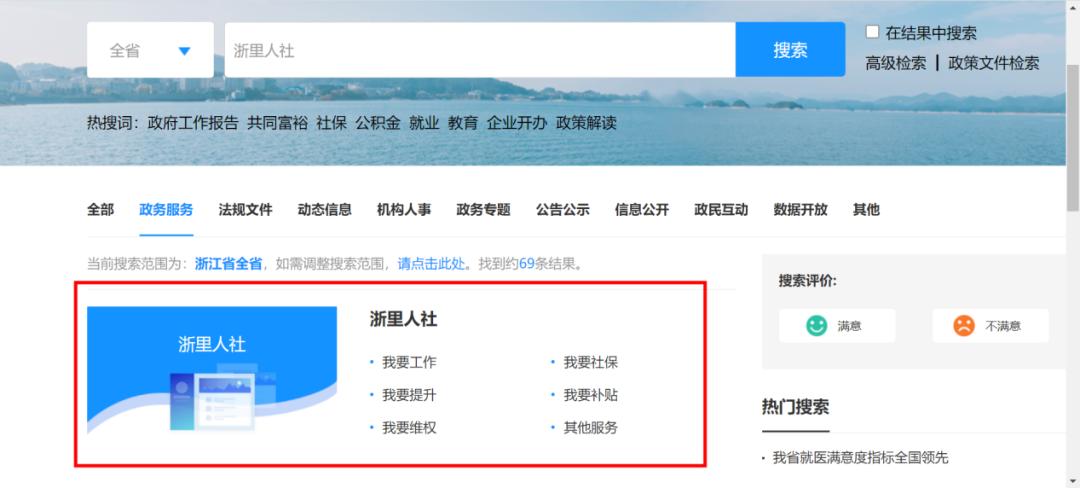
Task: Select the 数据开放 tab
Action: click(800, 210)
